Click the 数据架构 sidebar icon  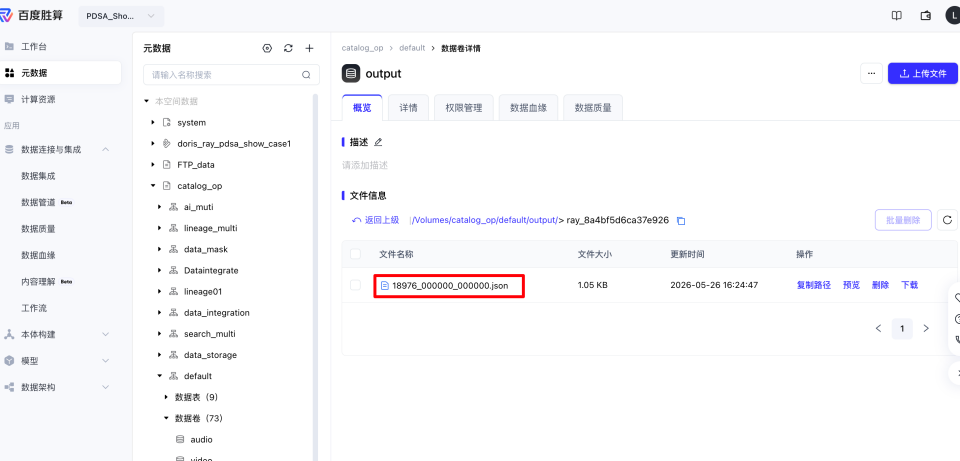(x=9, y=387)
